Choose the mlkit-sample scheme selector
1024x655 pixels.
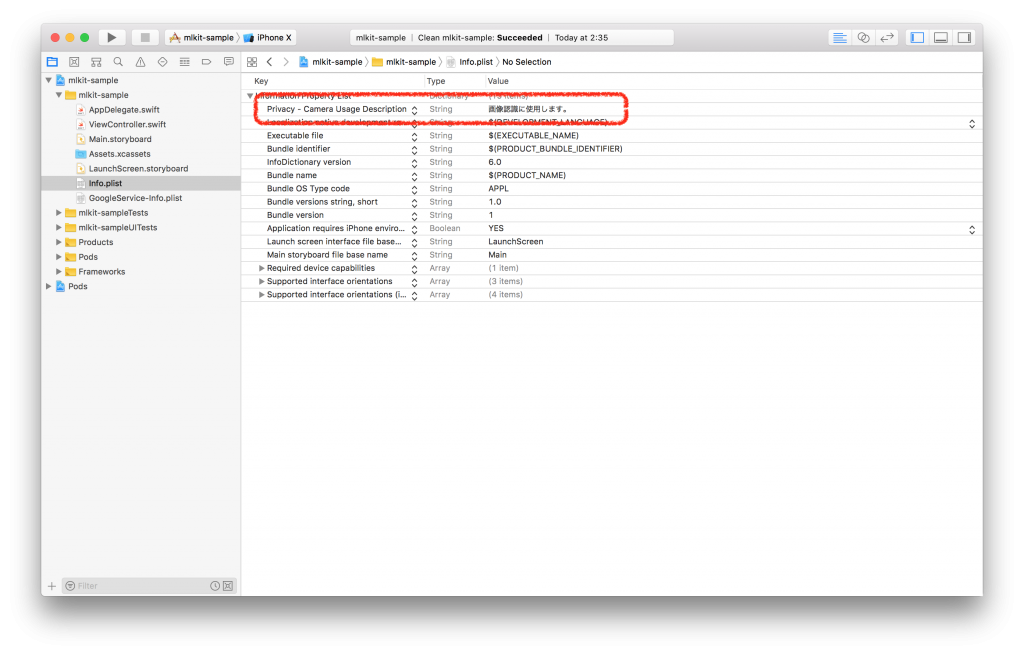click(x=202, y=38)
